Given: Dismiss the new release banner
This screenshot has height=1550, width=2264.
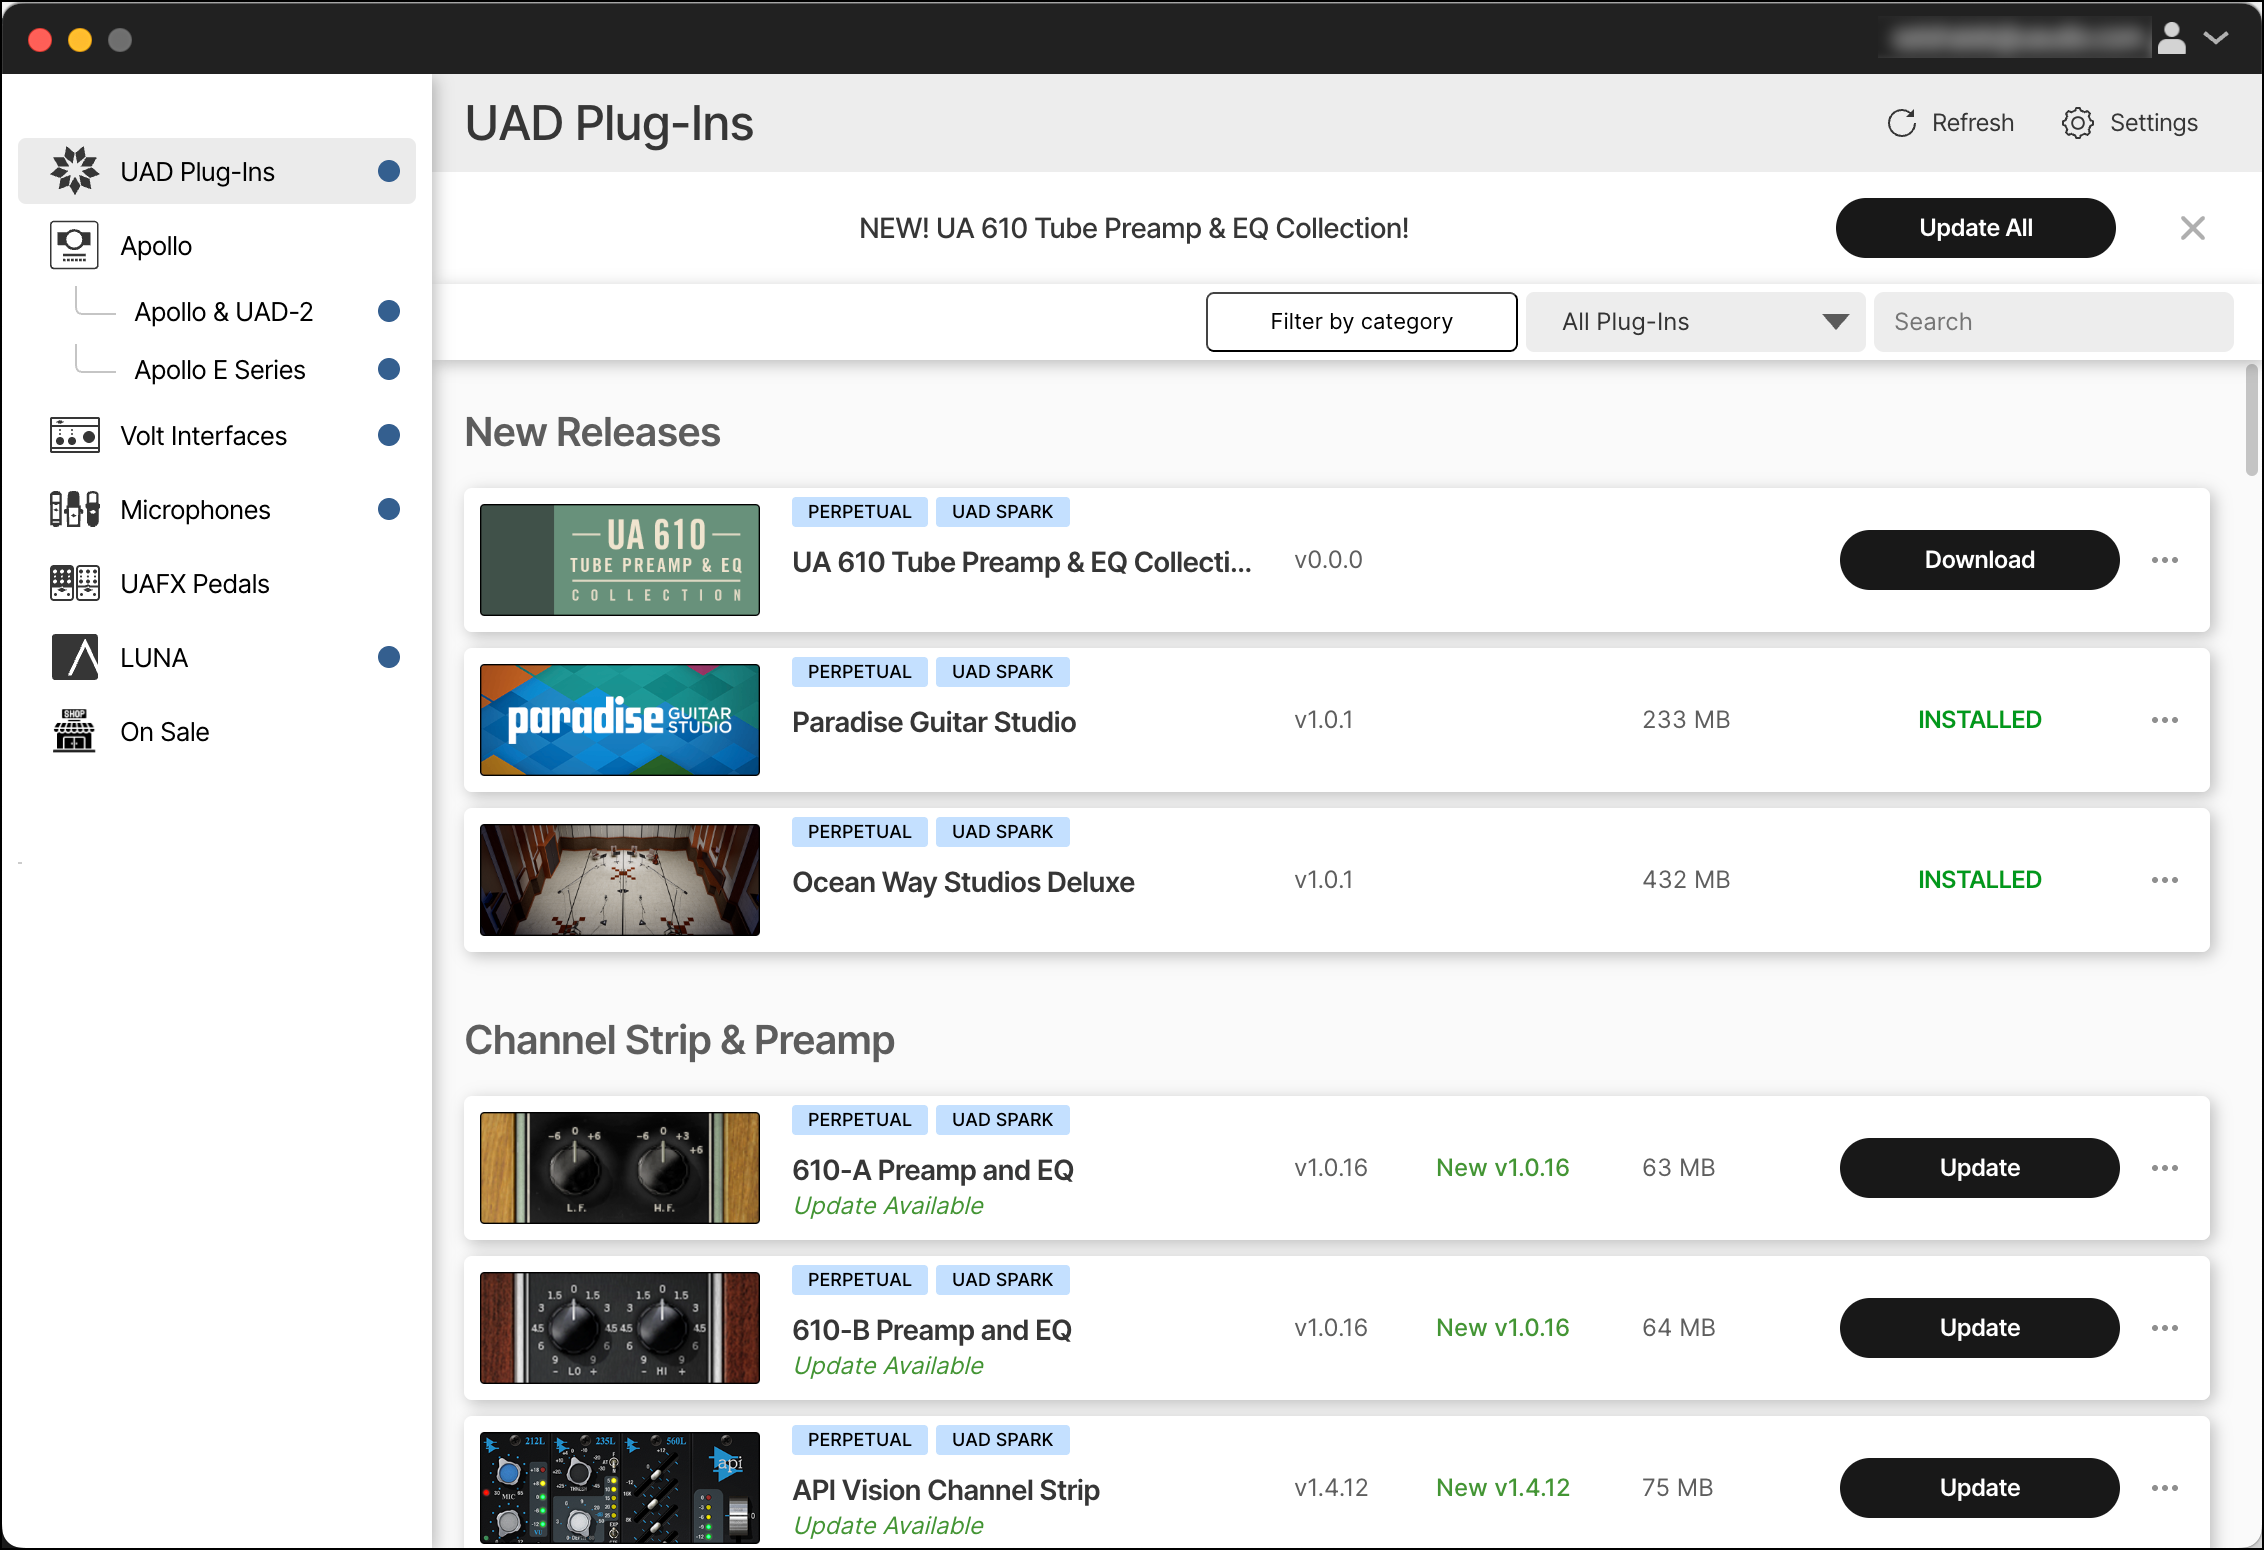Looking at the screenshot, I should point(2192,228).
